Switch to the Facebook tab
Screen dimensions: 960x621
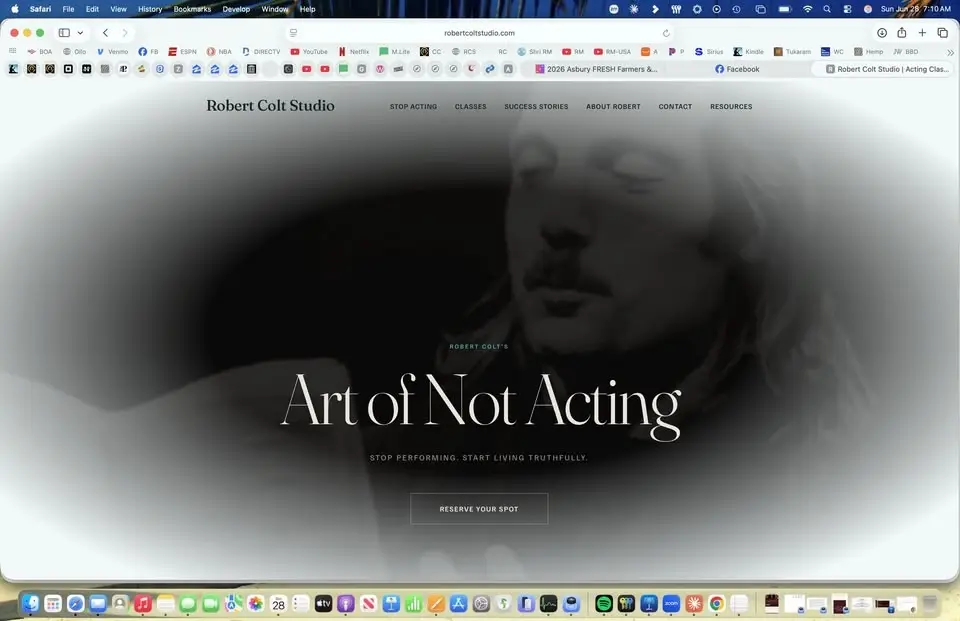(x=737, y=69)
